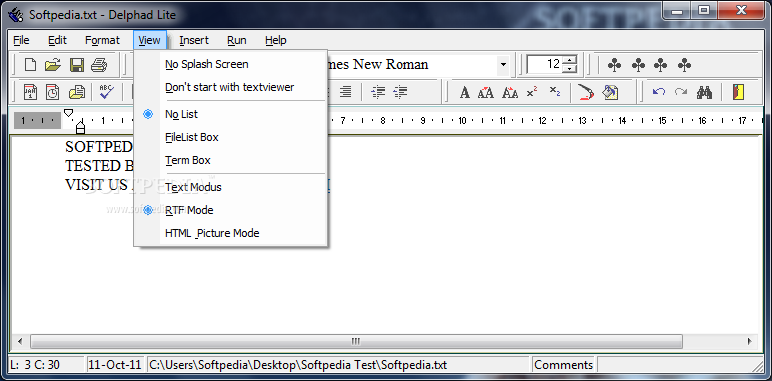
Task: Expand the Times New Roman font dropdown
Action: (503, 64)
